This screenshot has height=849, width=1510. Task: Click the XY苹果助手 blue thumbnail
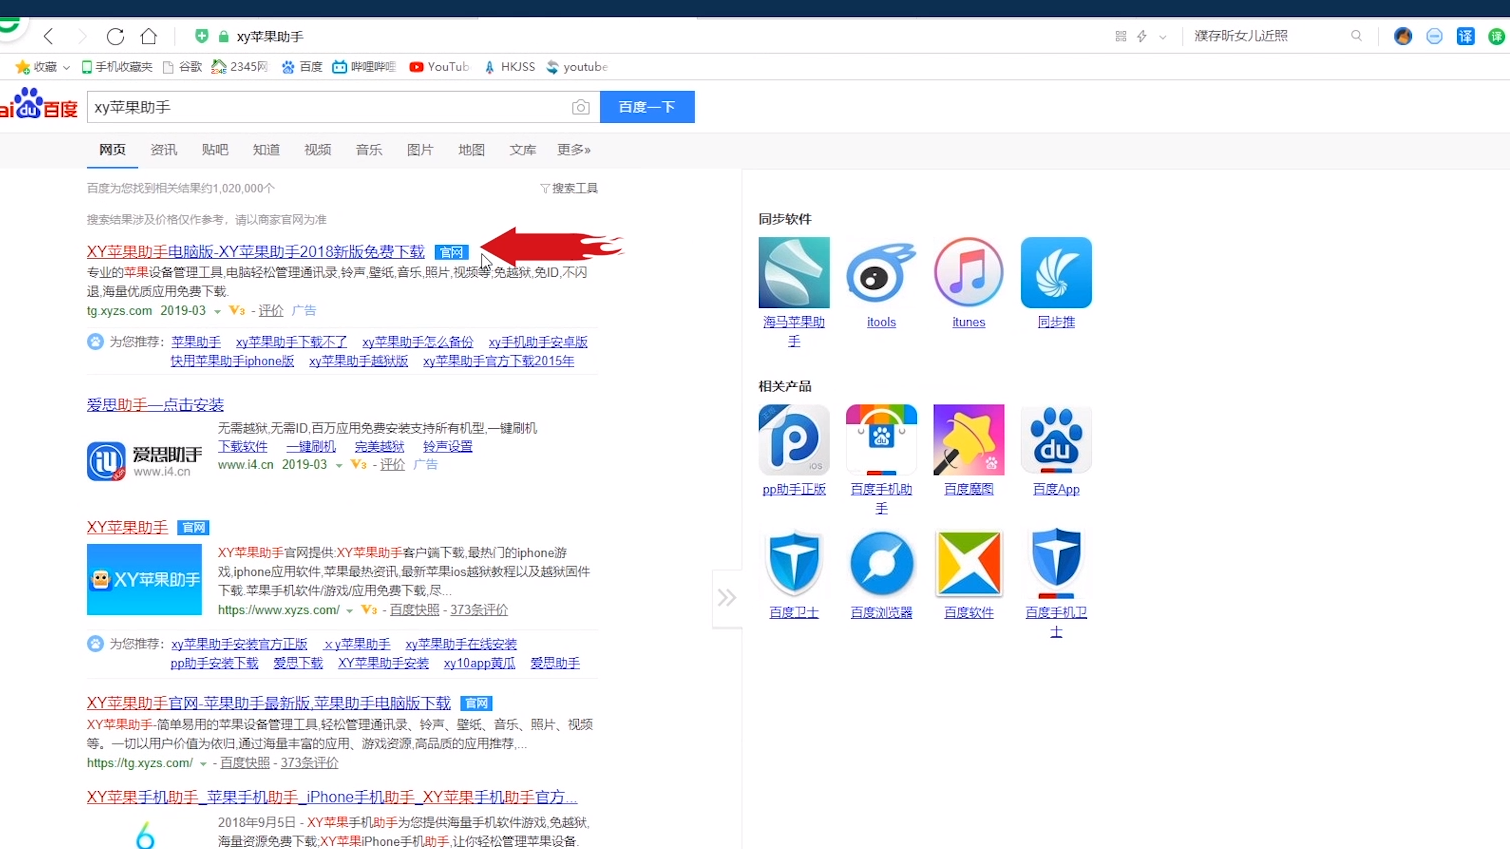(144, 579)
